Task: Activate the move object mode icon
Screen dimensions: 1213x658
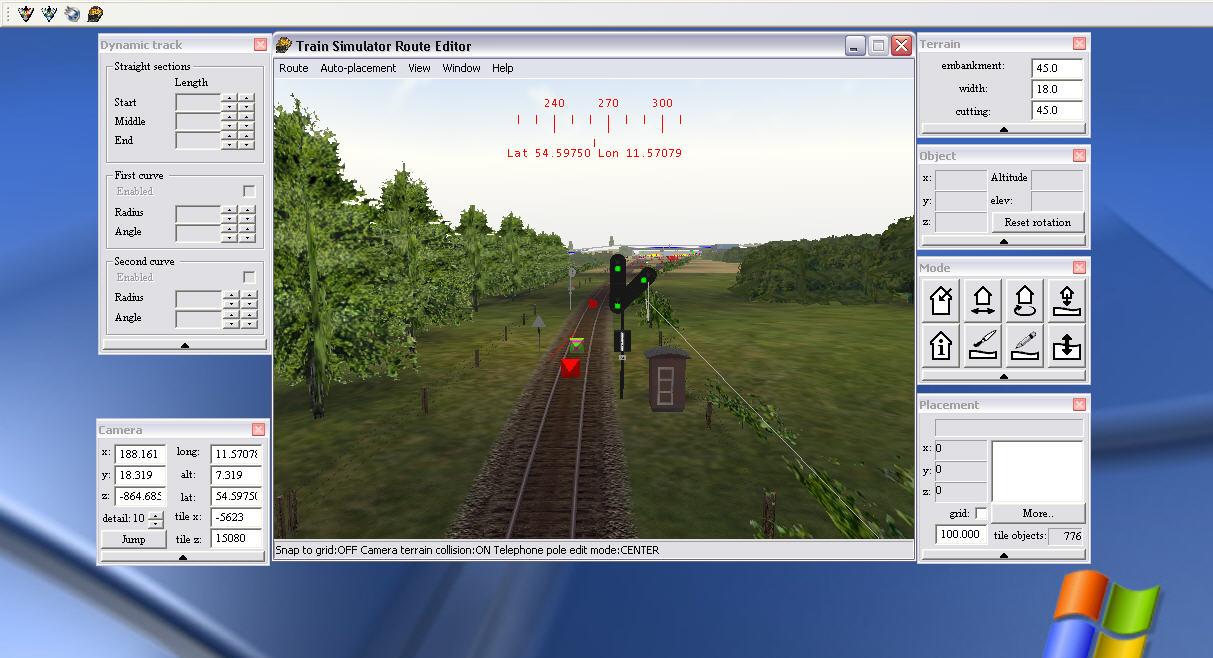Action: 983,299
